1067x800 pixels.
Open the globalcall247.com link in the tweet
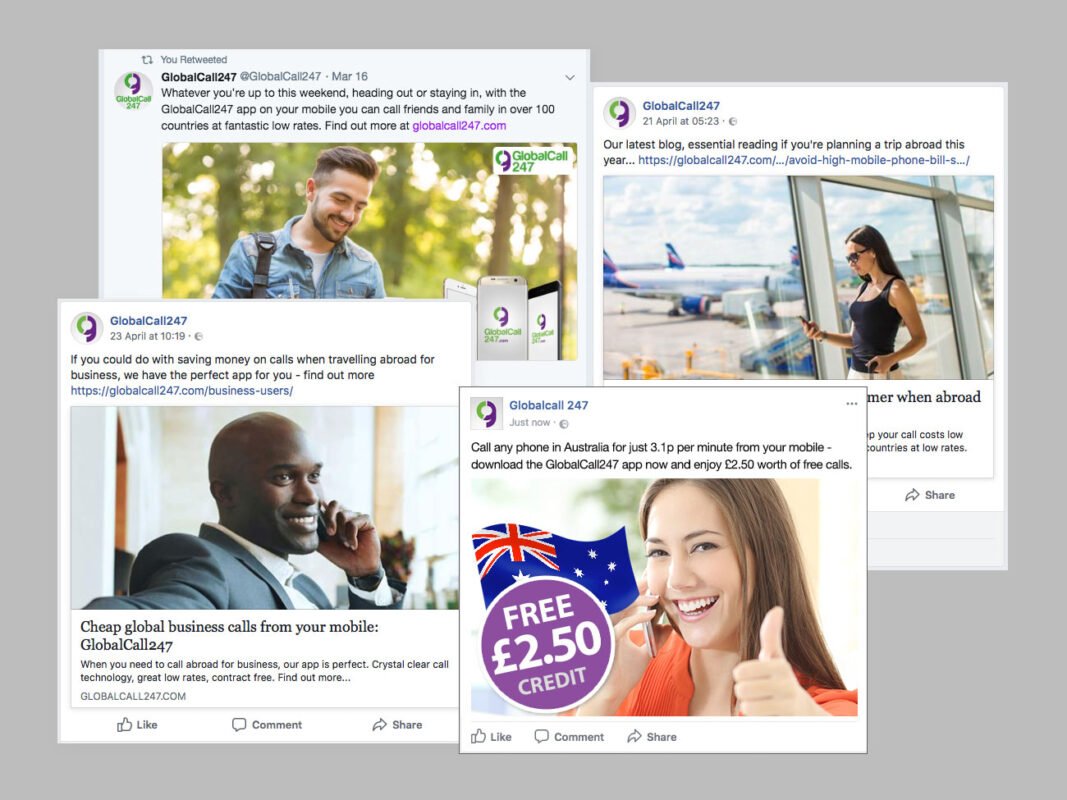coord(459,126)
